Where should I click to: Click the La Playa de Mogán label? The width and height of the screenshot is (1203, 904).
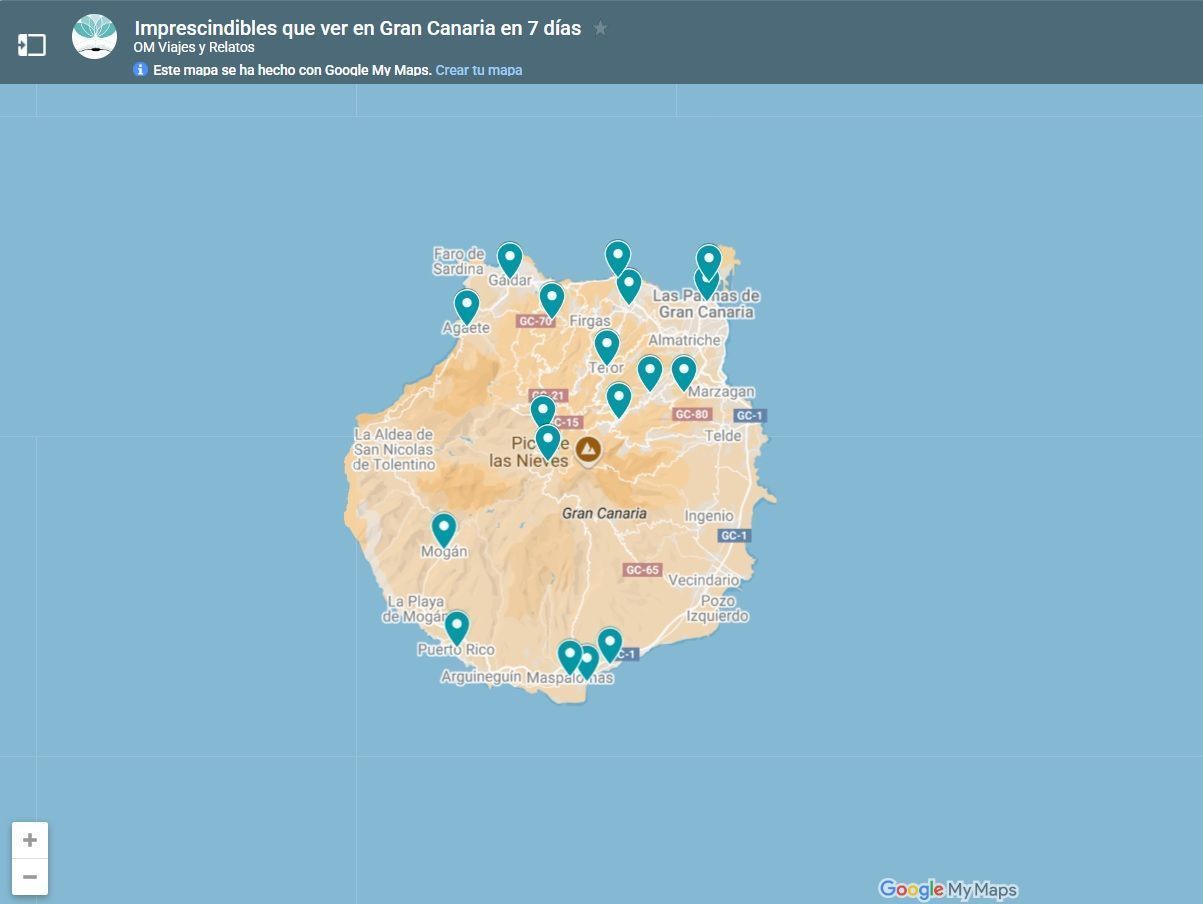pyautogui.click(x=417, y=609)
